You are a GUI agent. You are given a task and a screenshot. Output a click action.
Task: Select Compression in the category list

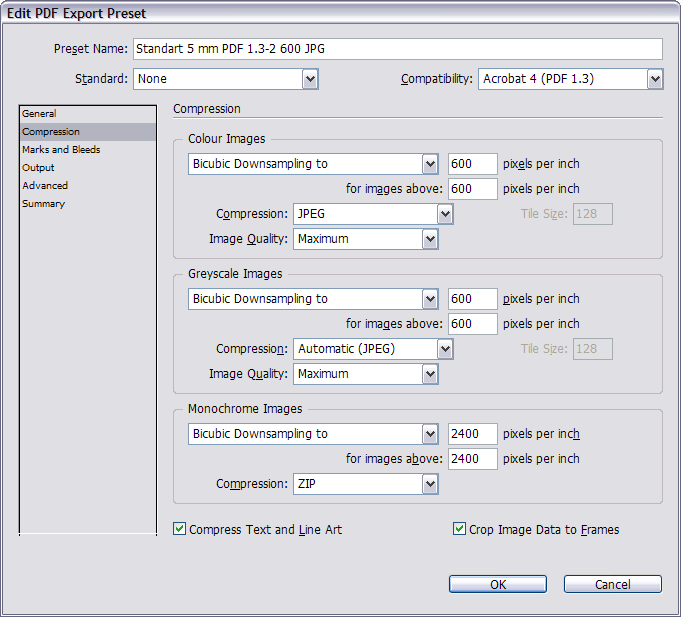tap(88, 132)
